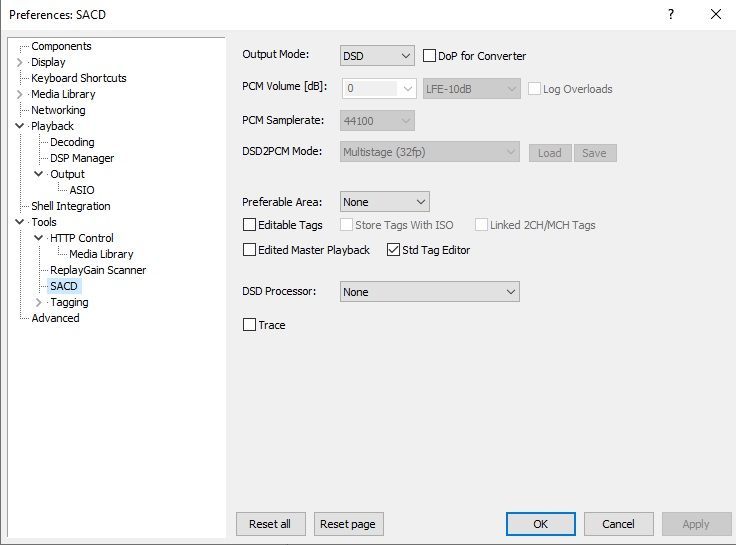Screen dimensions: 736x545
Task: Collapse the HTTP Control node
Action: click(x=38, y=238)
